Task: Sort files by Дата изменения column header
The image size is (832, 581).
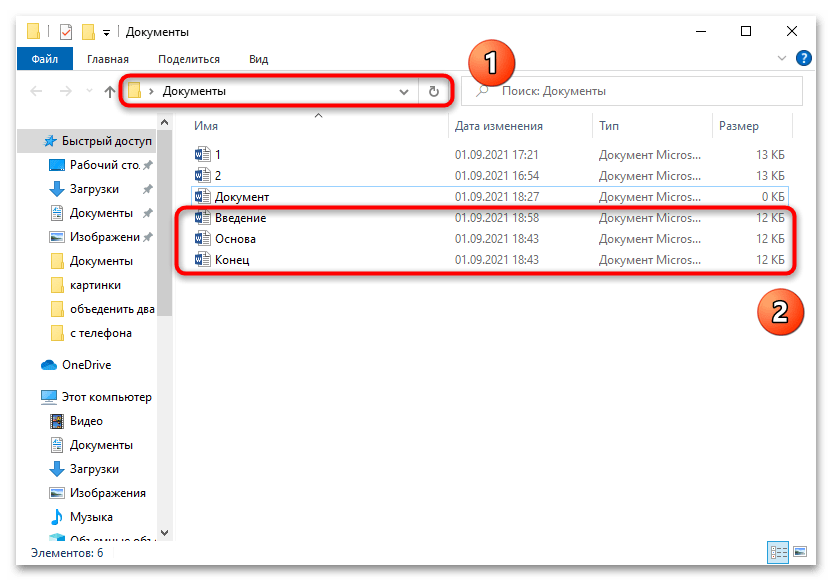Action: point(499,126)
